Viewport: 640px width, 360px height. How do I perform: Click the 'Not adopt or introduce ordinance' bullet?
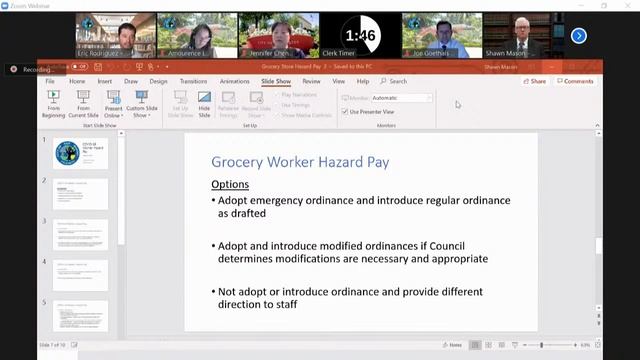350,298
